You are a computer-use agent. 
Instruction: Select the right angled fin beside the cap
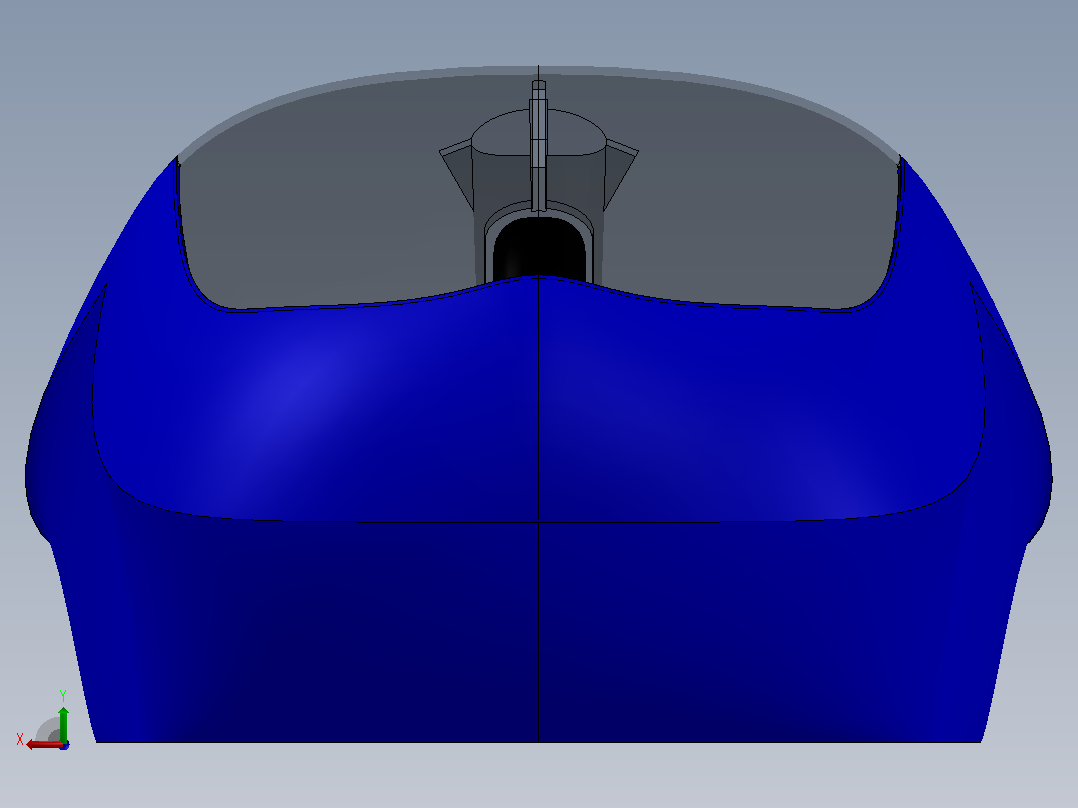pos(620,171)
